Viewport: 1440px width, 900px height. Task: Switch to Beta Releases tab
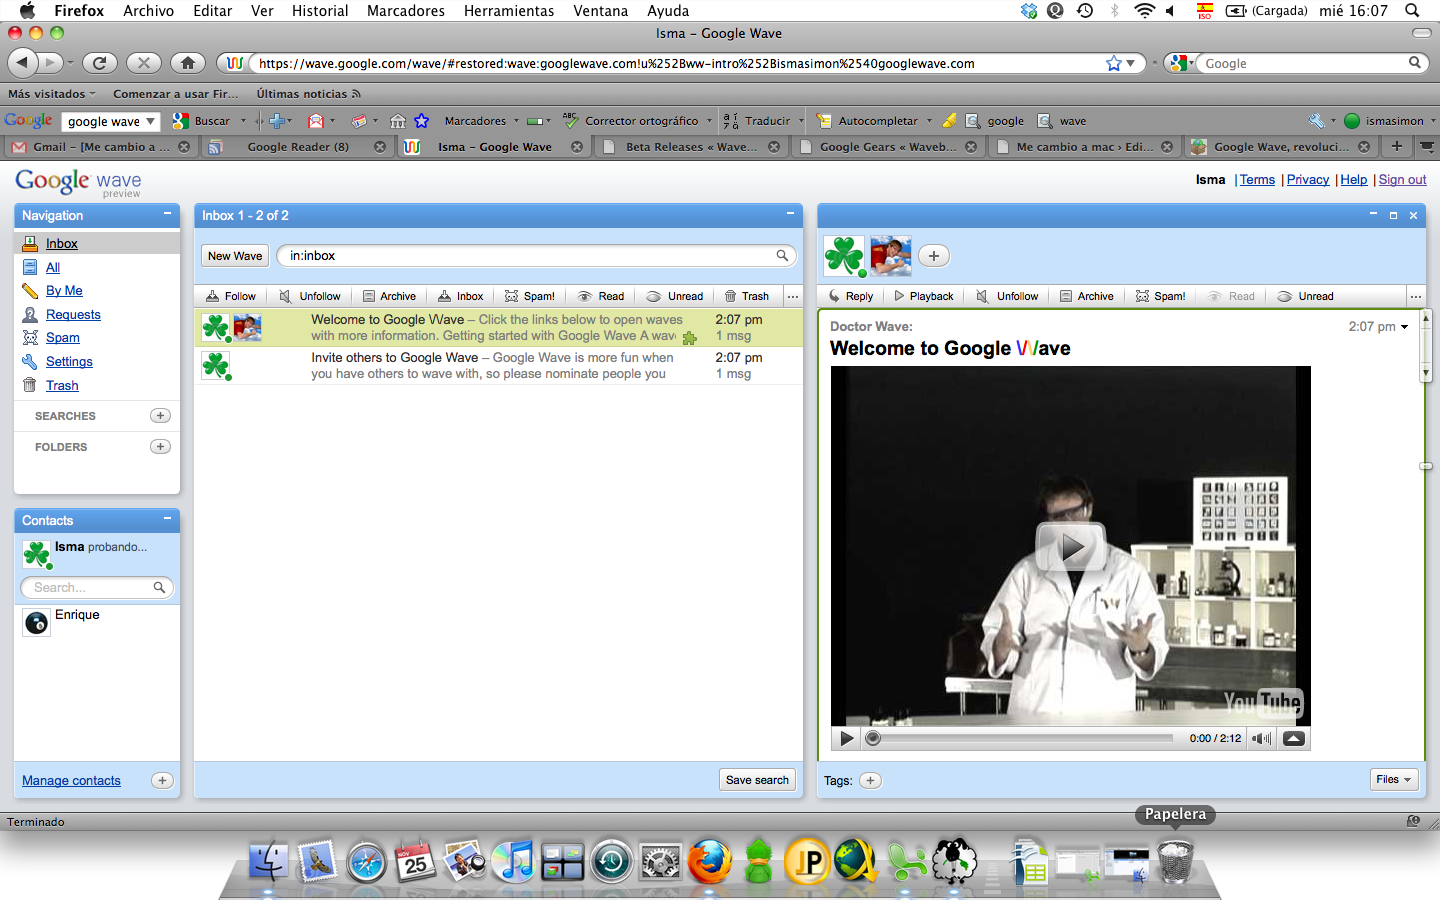[691, 147]
